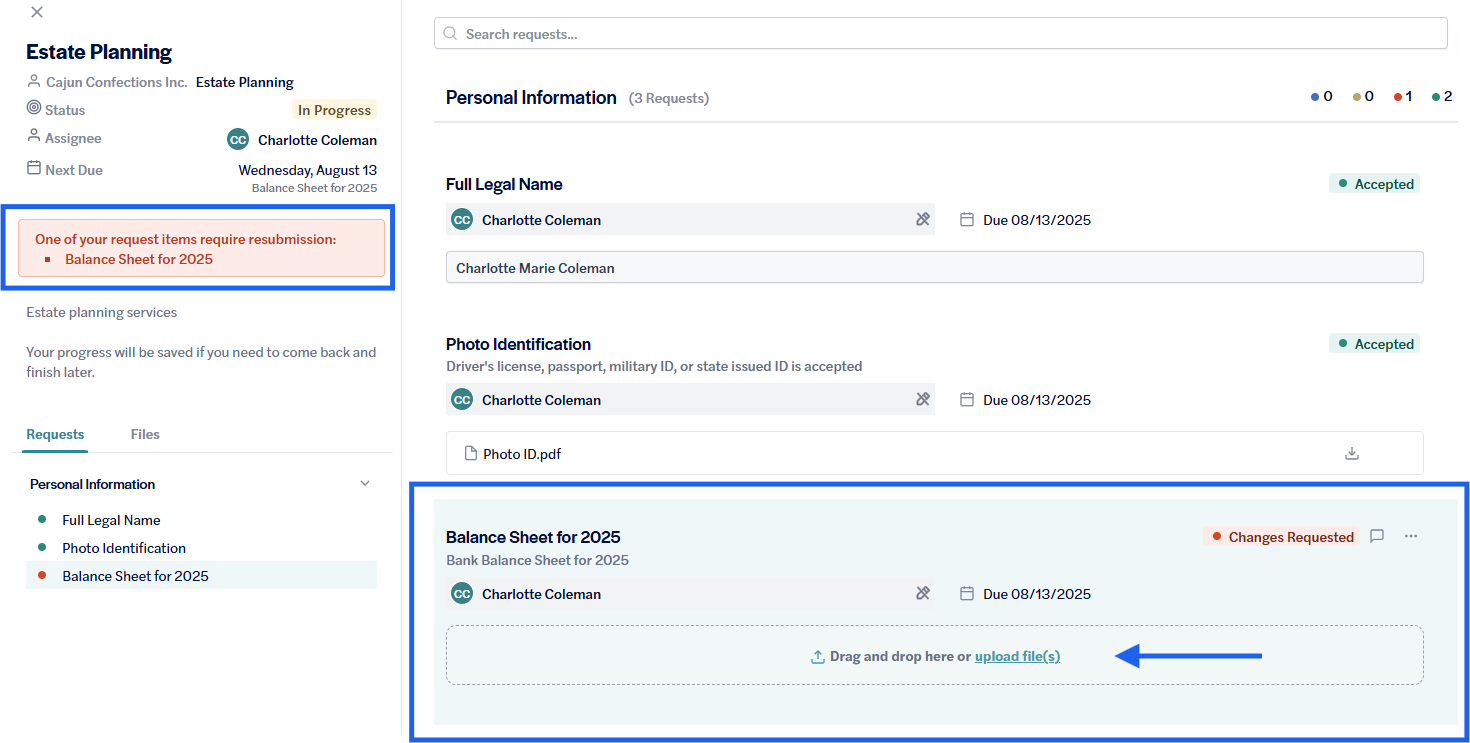Select Balance Sheet for 2025 sidebar item
The height and width of the screenshot is (743, 1470).
click(x=201, y=575)
